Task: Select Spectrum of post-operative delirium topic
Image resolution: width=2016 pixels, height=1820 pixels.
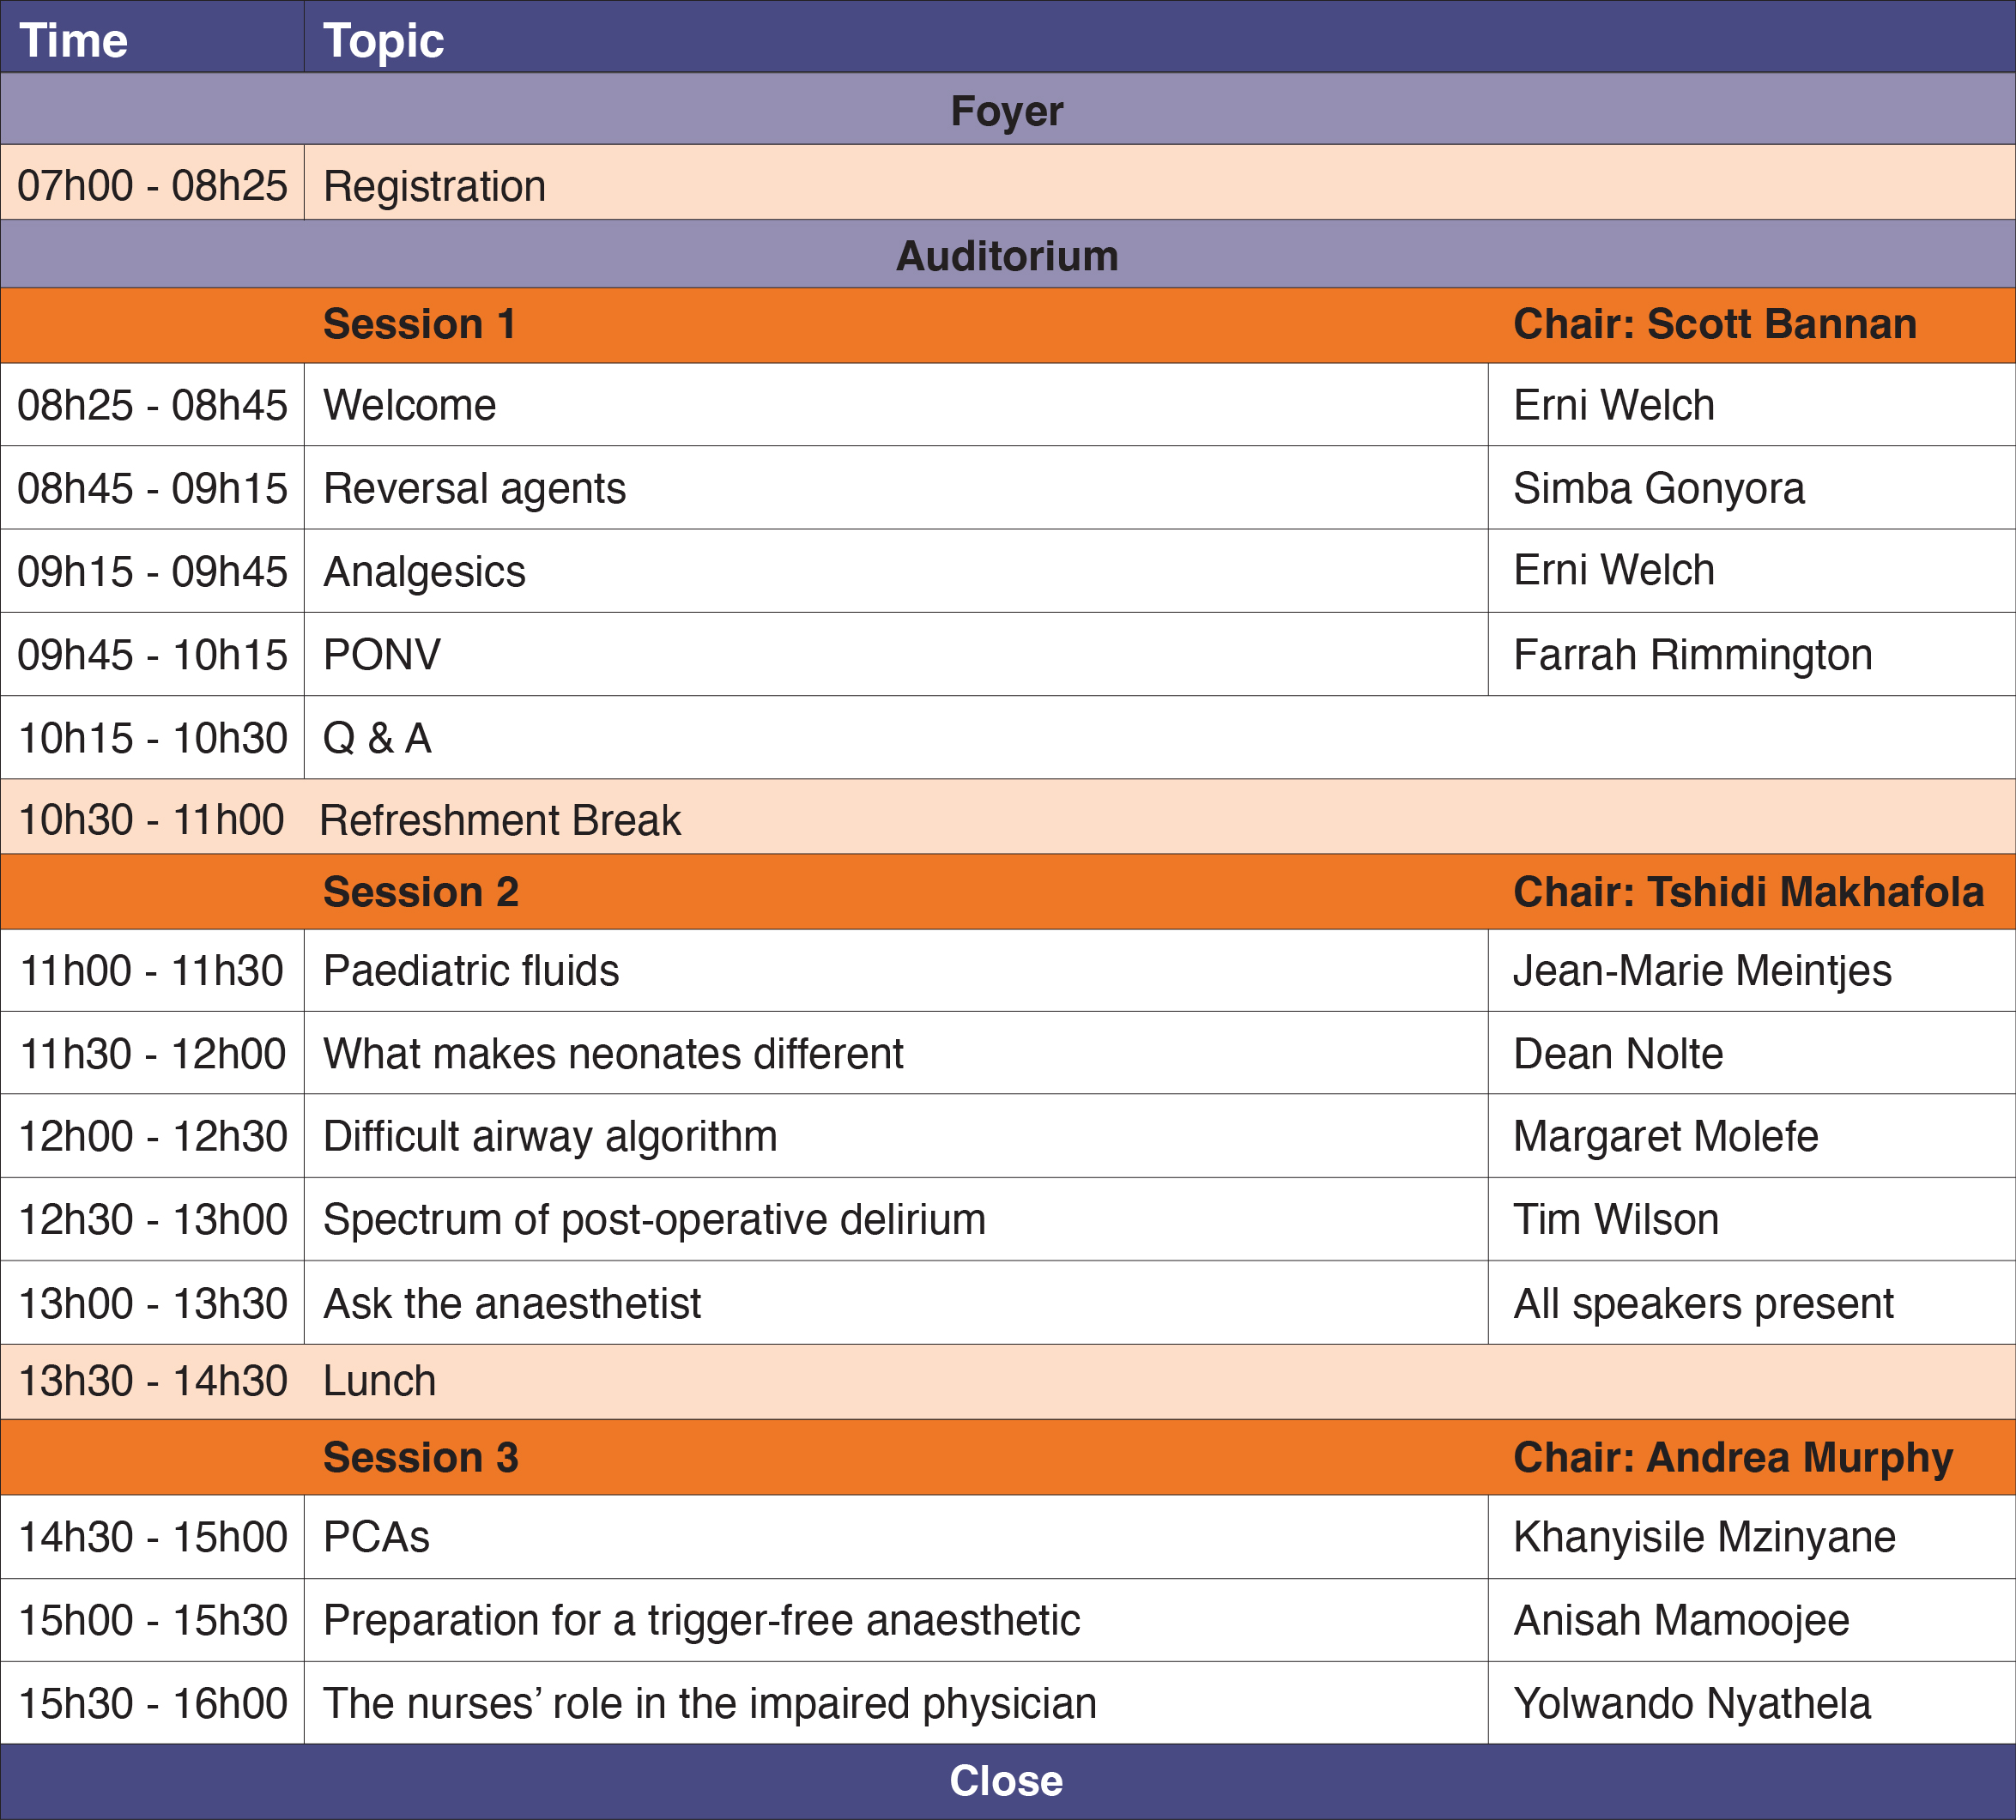Action: [x=654, y=1220]
